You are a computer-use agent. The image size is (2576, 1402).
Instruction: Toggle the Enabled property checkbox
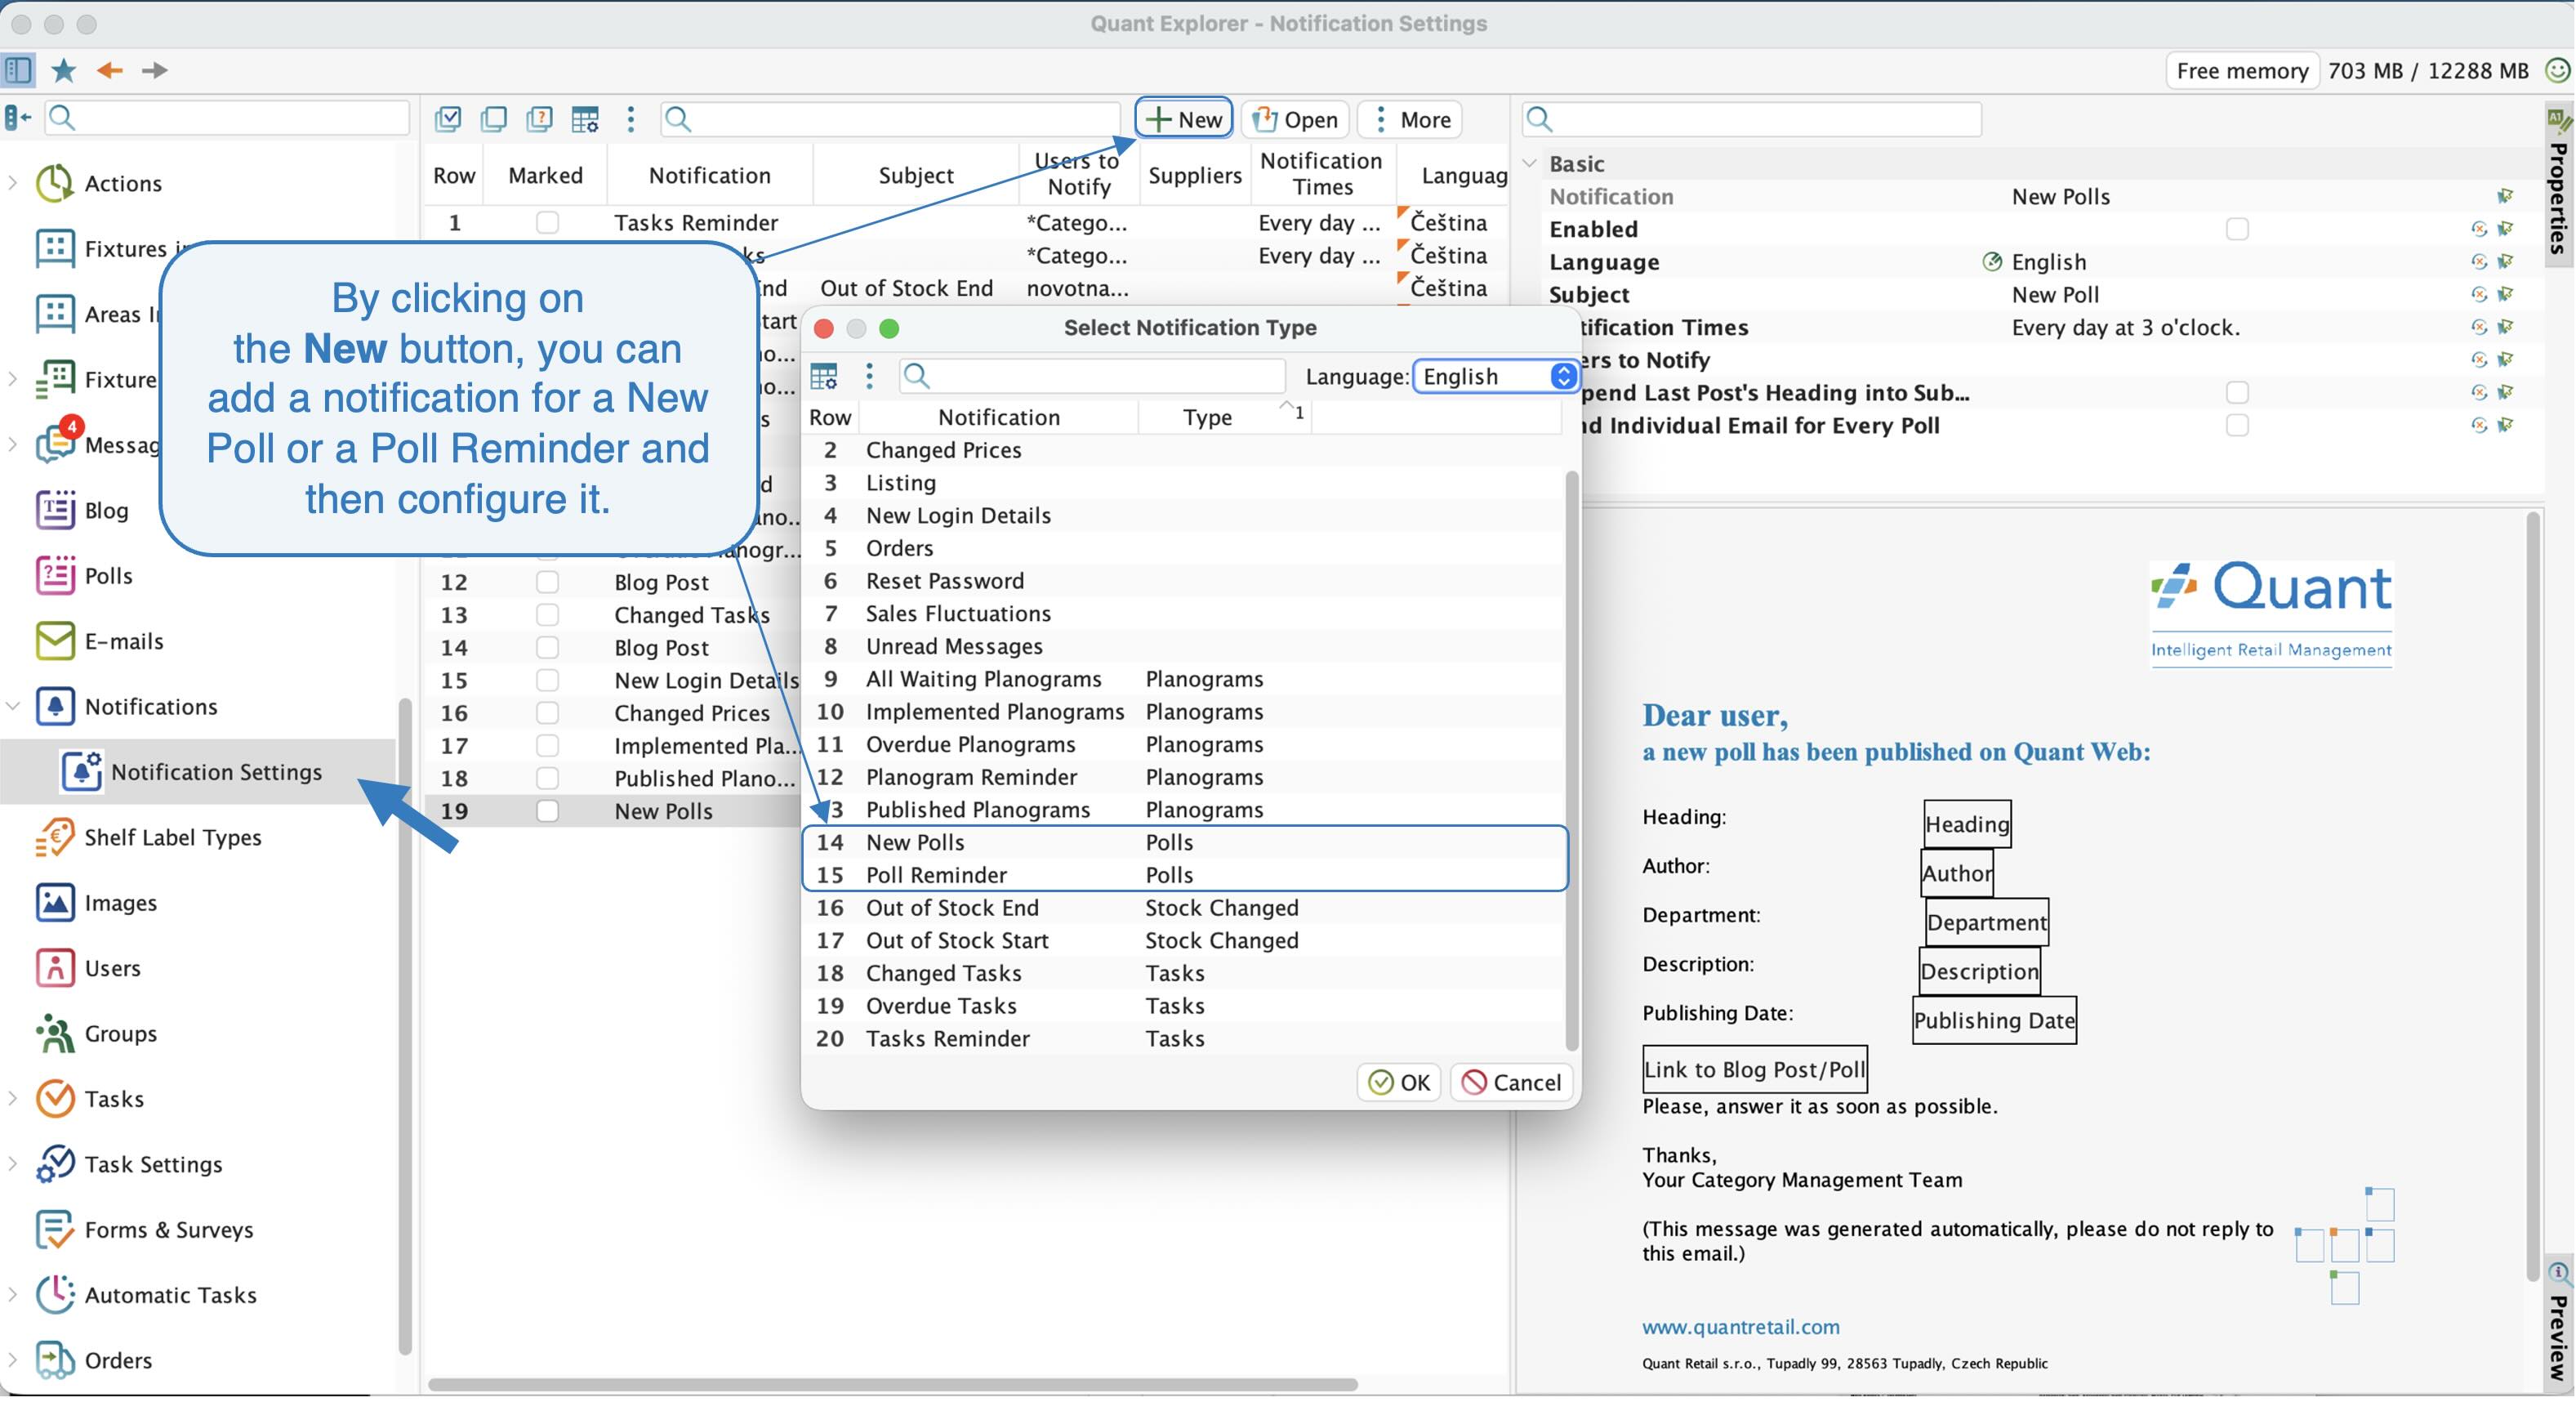2237,229
